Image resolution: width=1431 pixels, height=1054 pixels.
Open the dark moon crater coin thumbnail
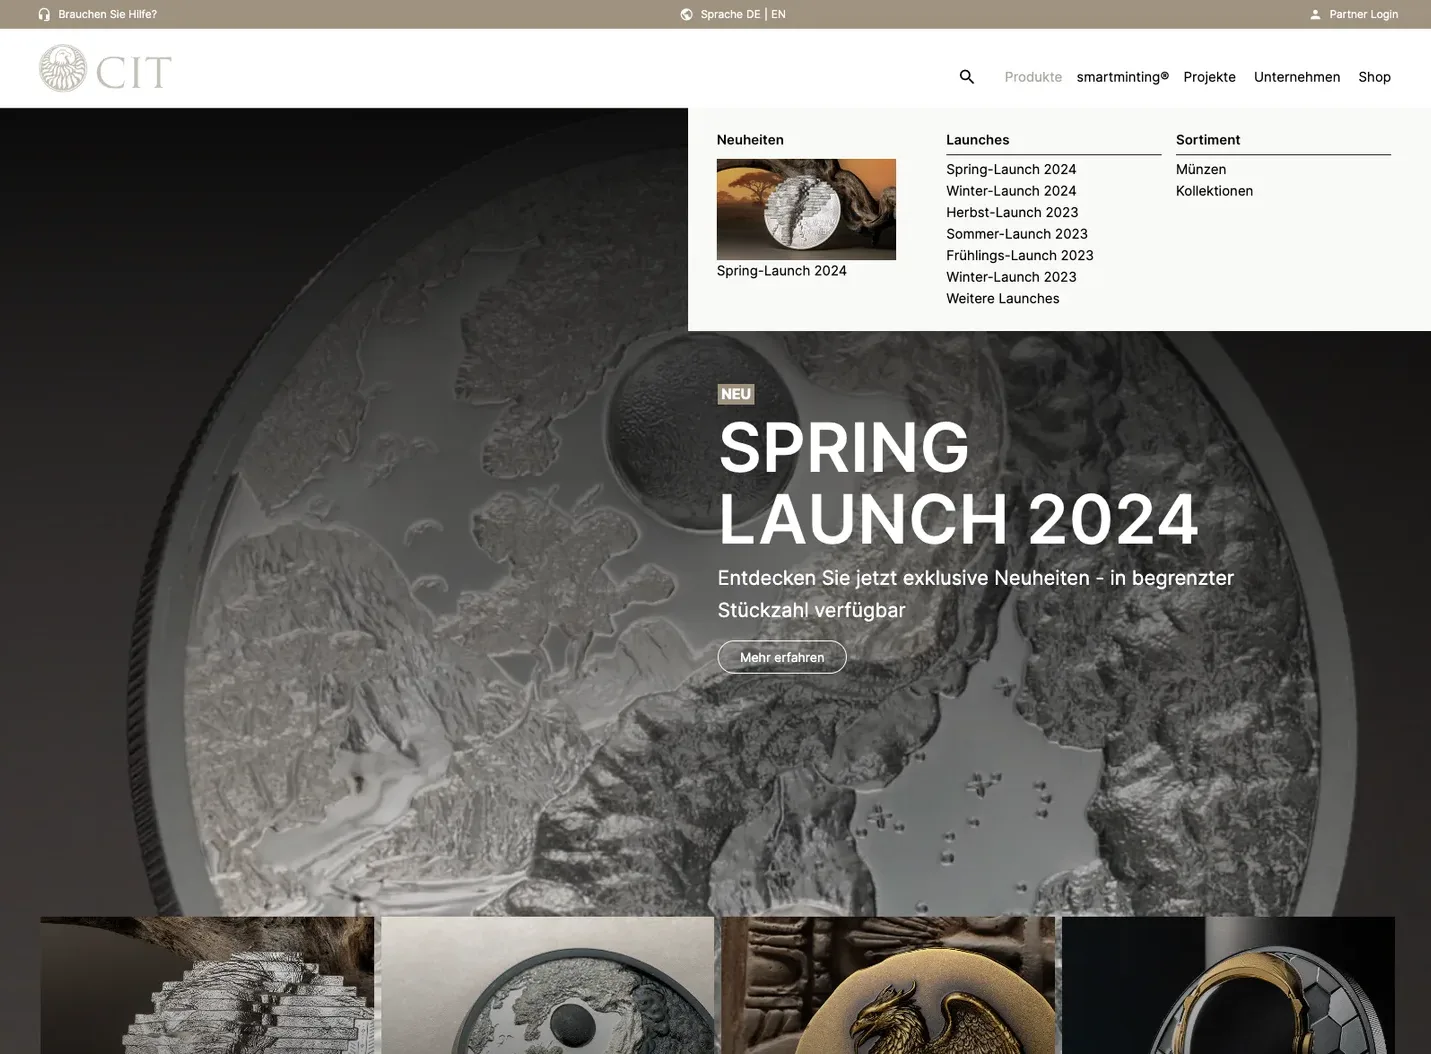[548, 985]
